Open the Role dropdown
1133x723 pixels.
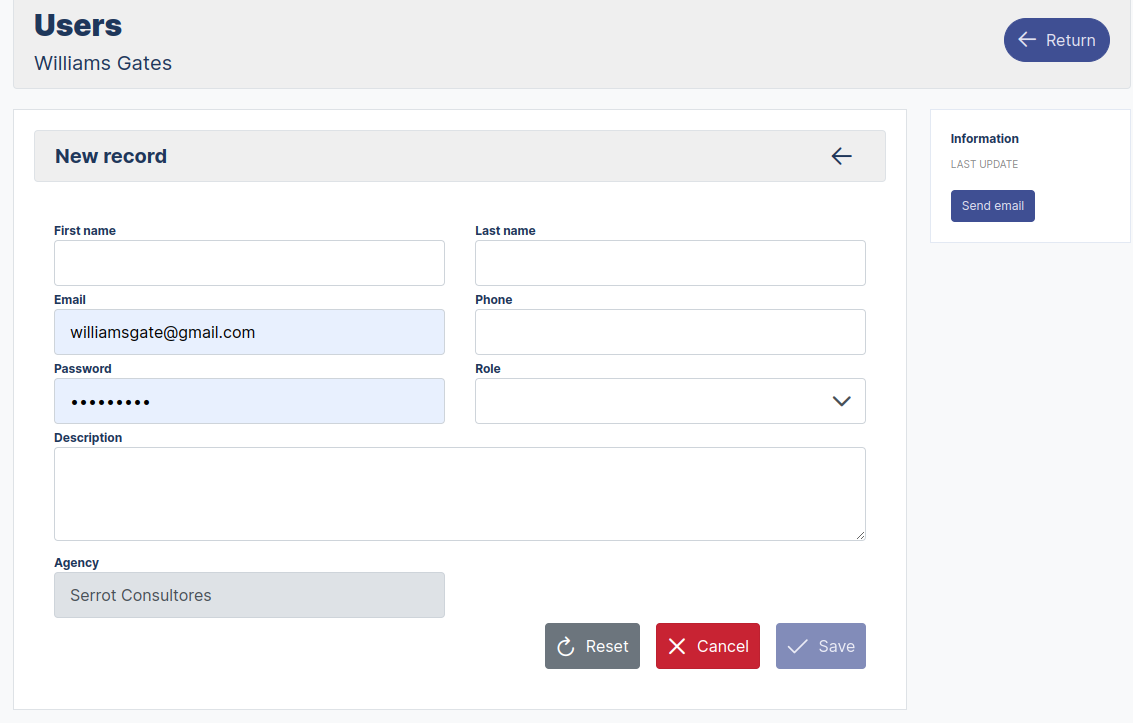[x=670, y=400]
